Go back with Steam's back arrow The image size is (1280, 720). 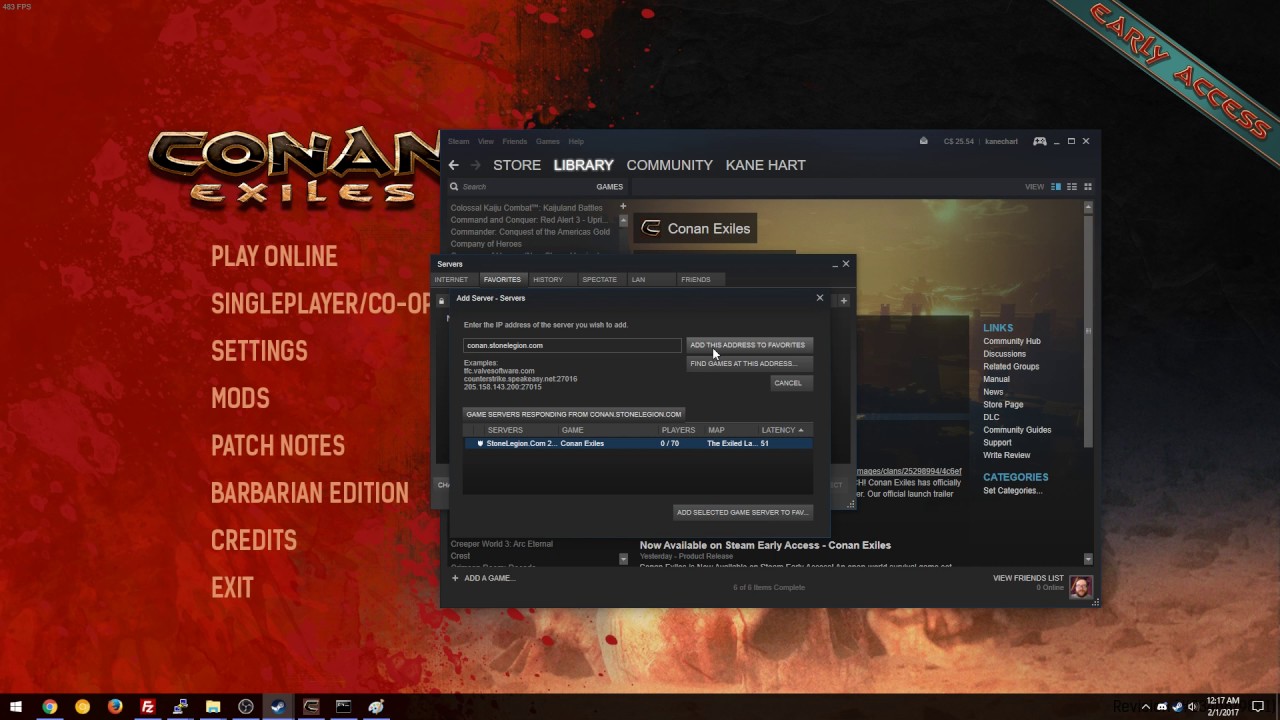pos(454,165)
